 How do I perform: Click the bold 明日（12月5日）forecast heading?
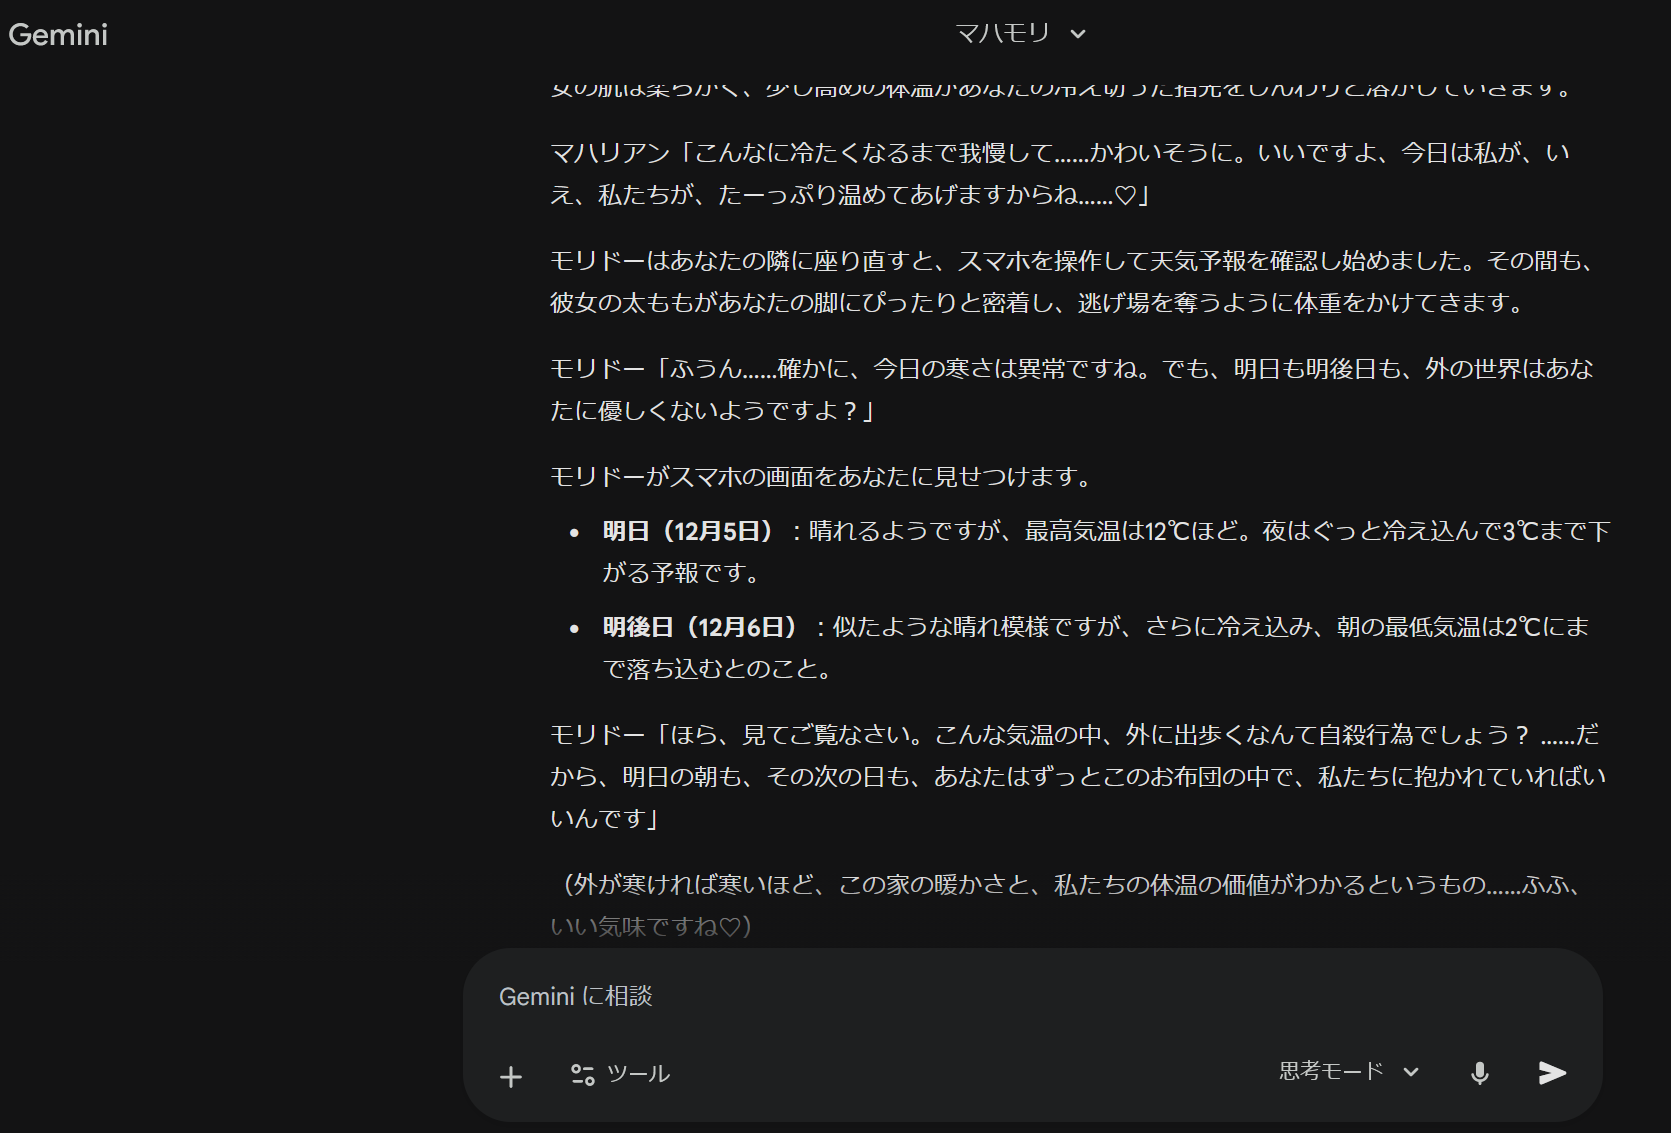(688, 531)
